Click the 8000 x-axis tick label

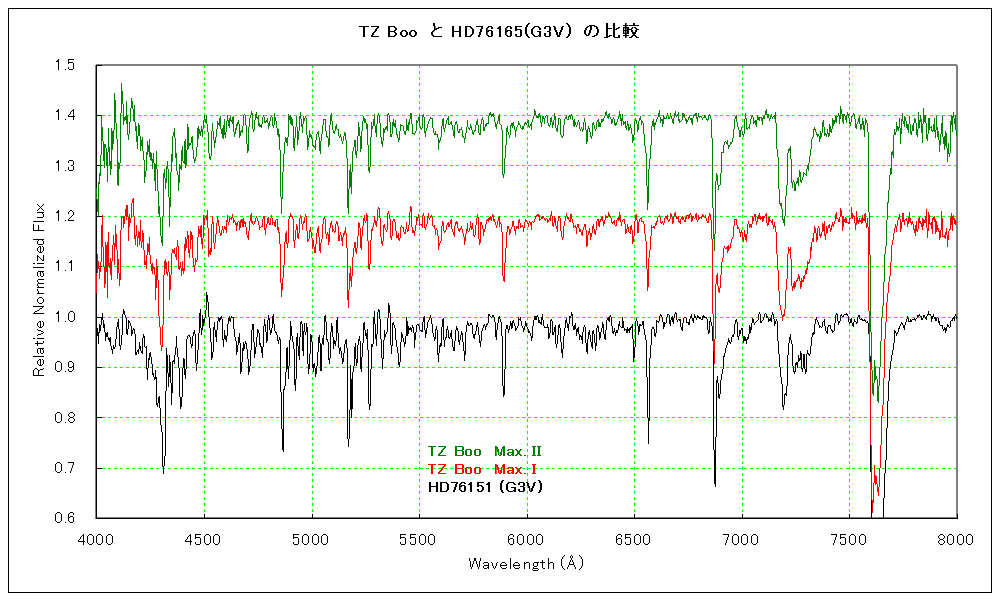coord(956,537)
